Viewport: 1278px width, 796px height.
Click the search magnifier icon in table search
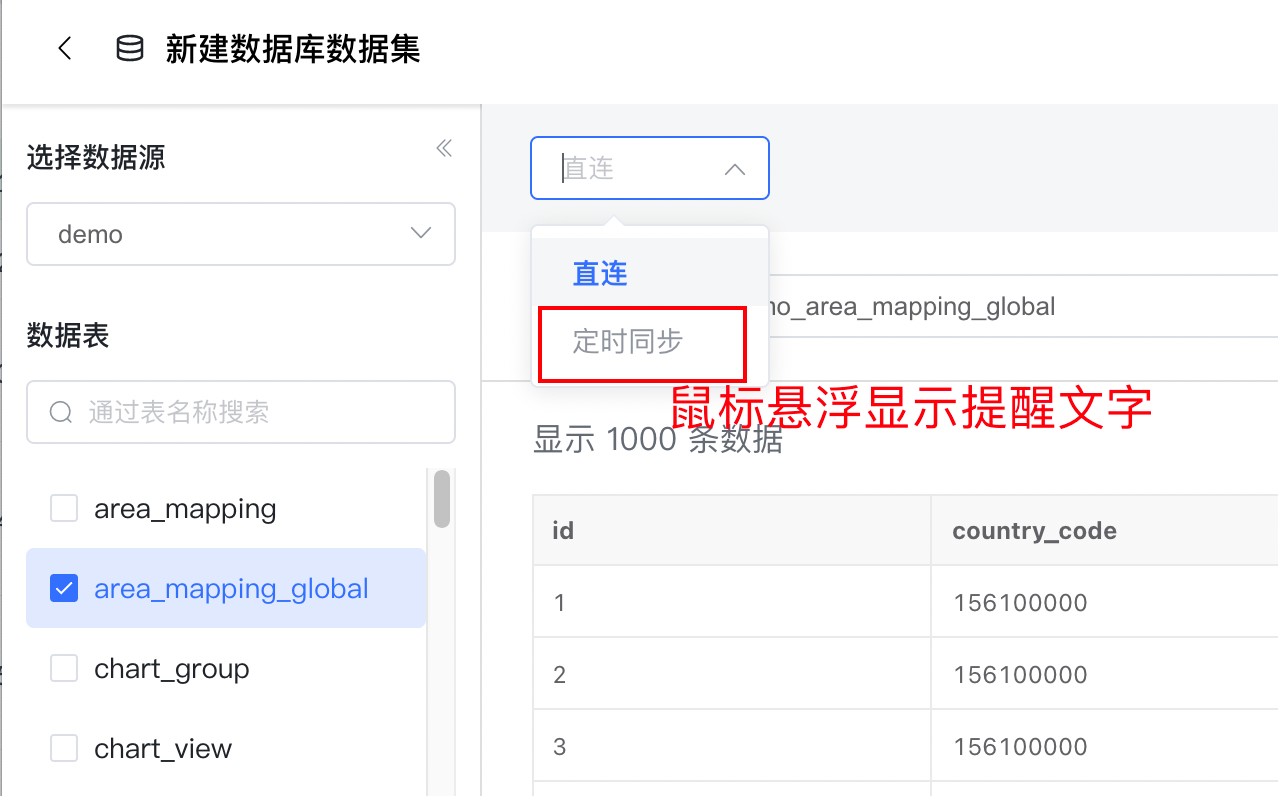[61, 412]
